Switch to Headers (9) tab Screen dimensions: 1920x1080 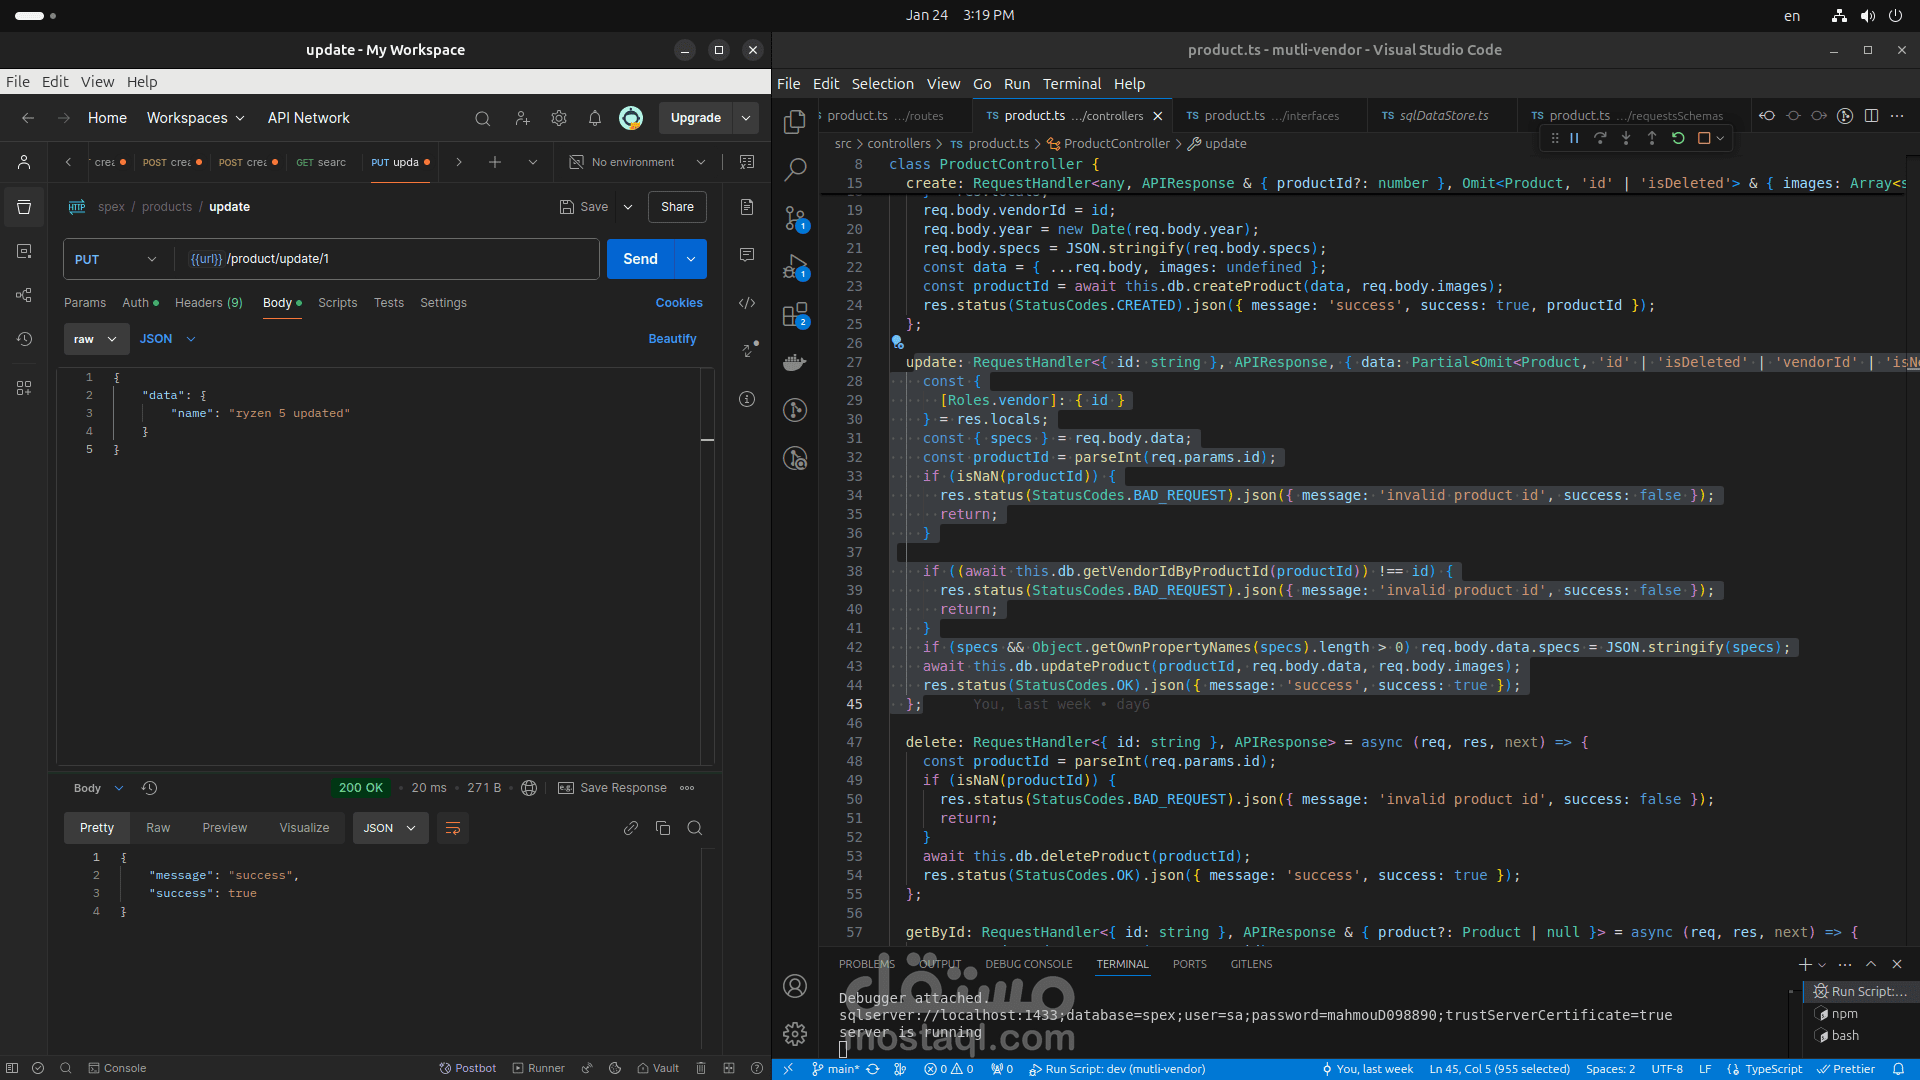click(208, 303)
